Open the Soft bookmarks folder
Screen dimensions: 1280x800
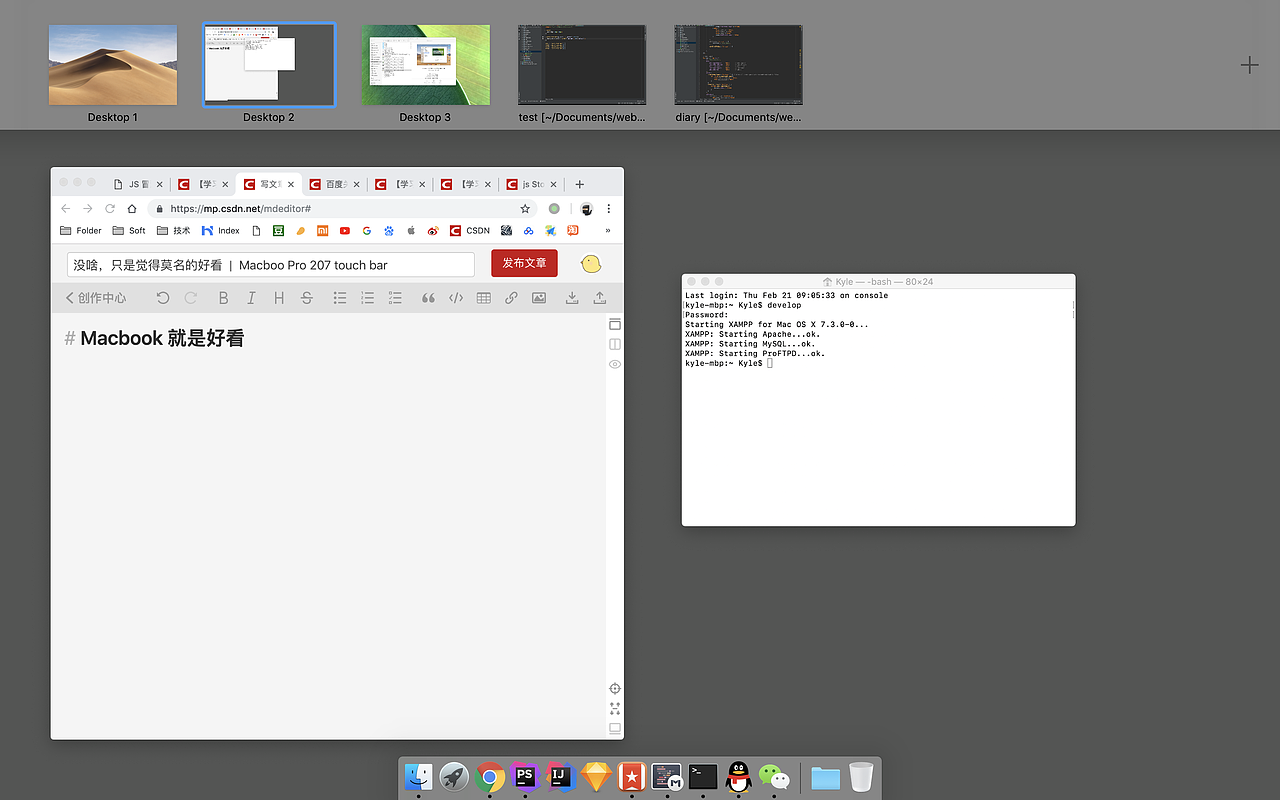click(129, 231)
